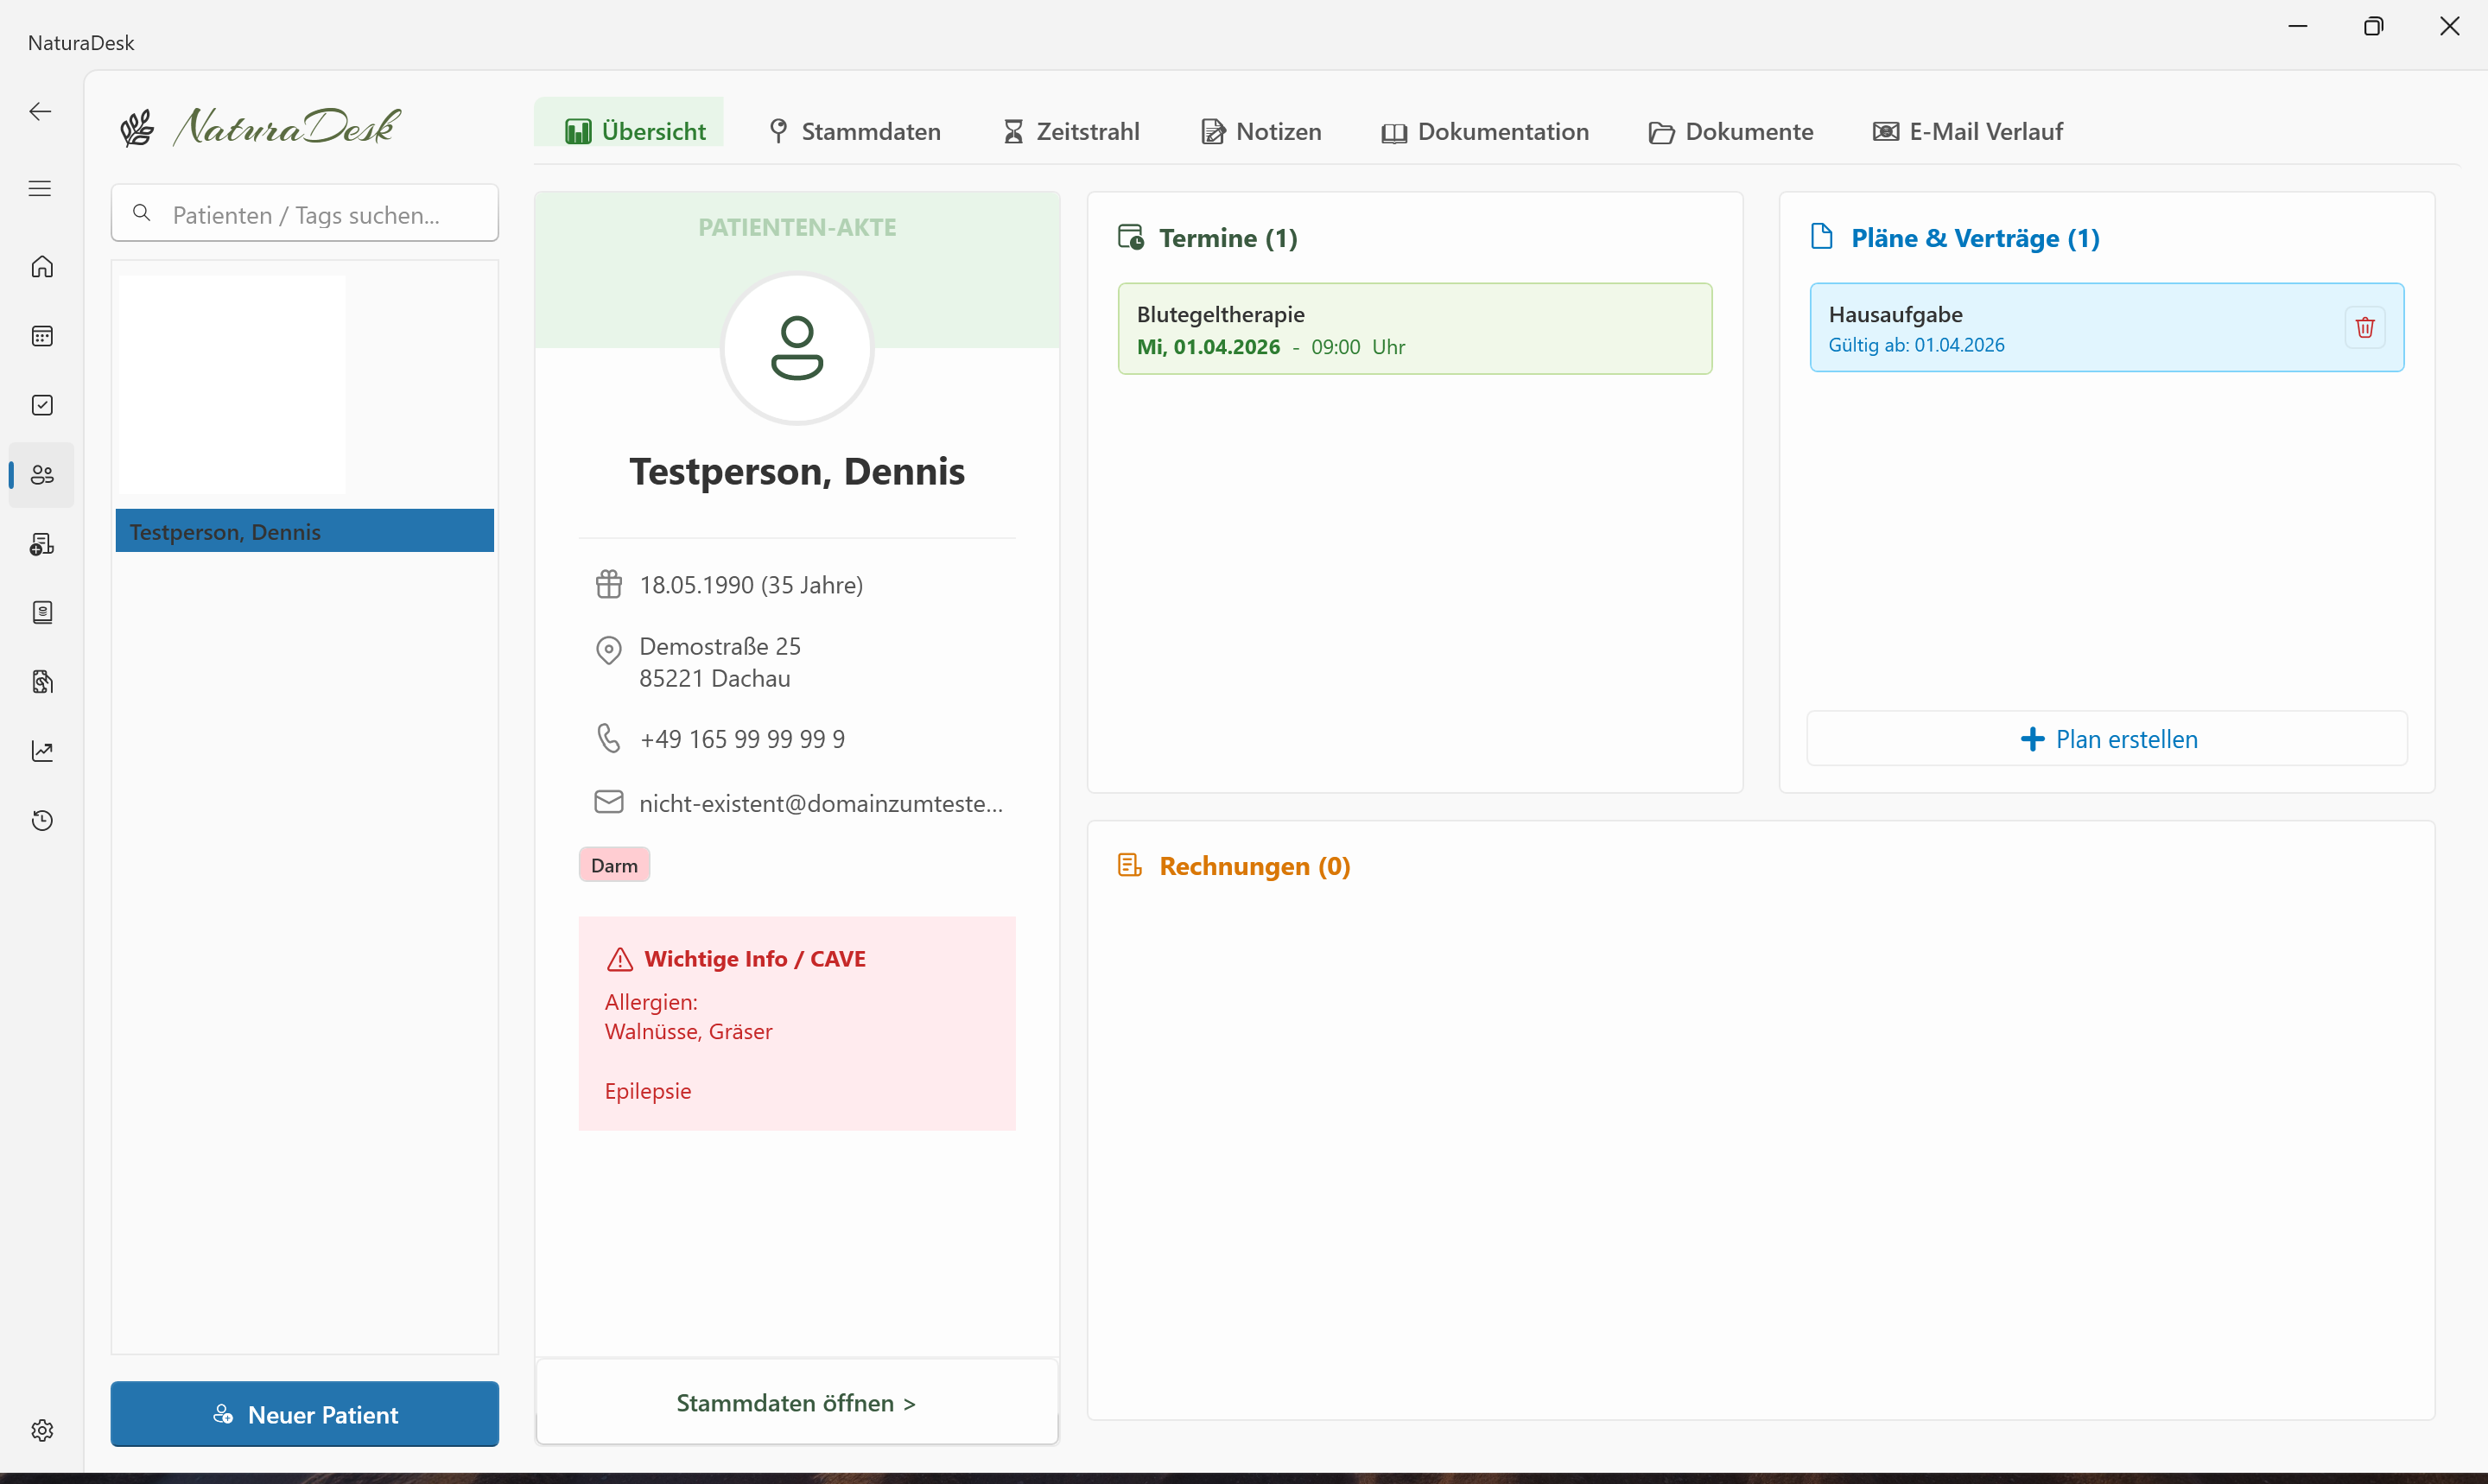Viewport: 2488px width, 1484px height.
Task: Open settings gear in sidebar
Action: 42,1430
